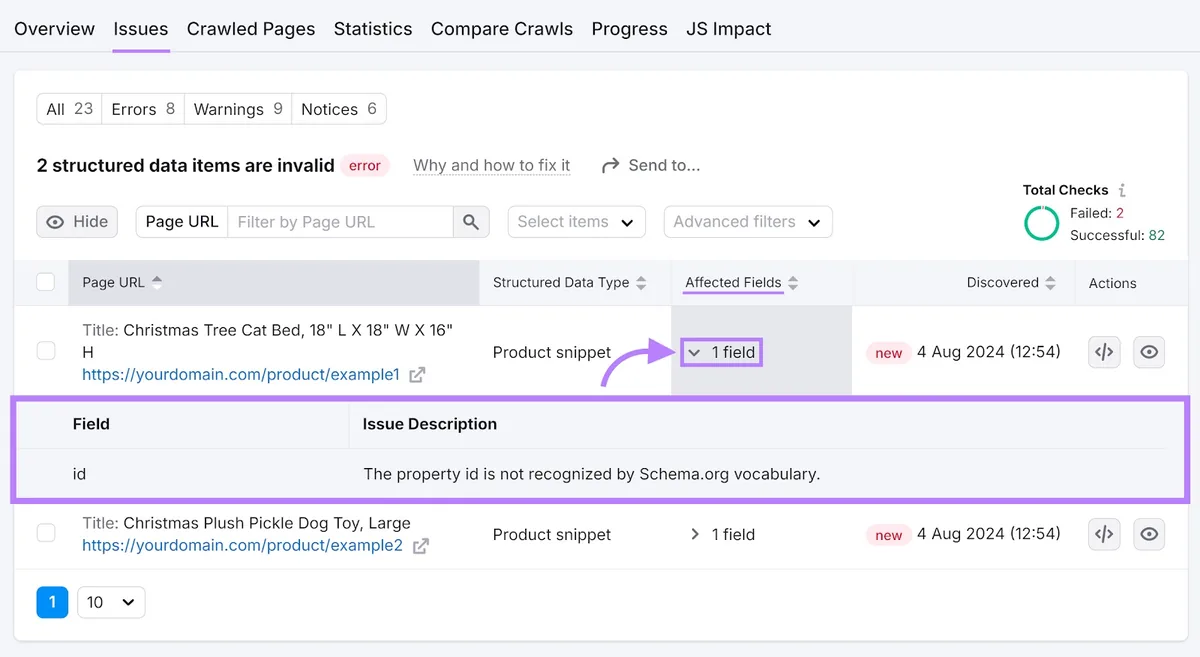Open the yourdomain.com/product/example2 link
Screen dimensions: 1200x657
click(242, 546)
